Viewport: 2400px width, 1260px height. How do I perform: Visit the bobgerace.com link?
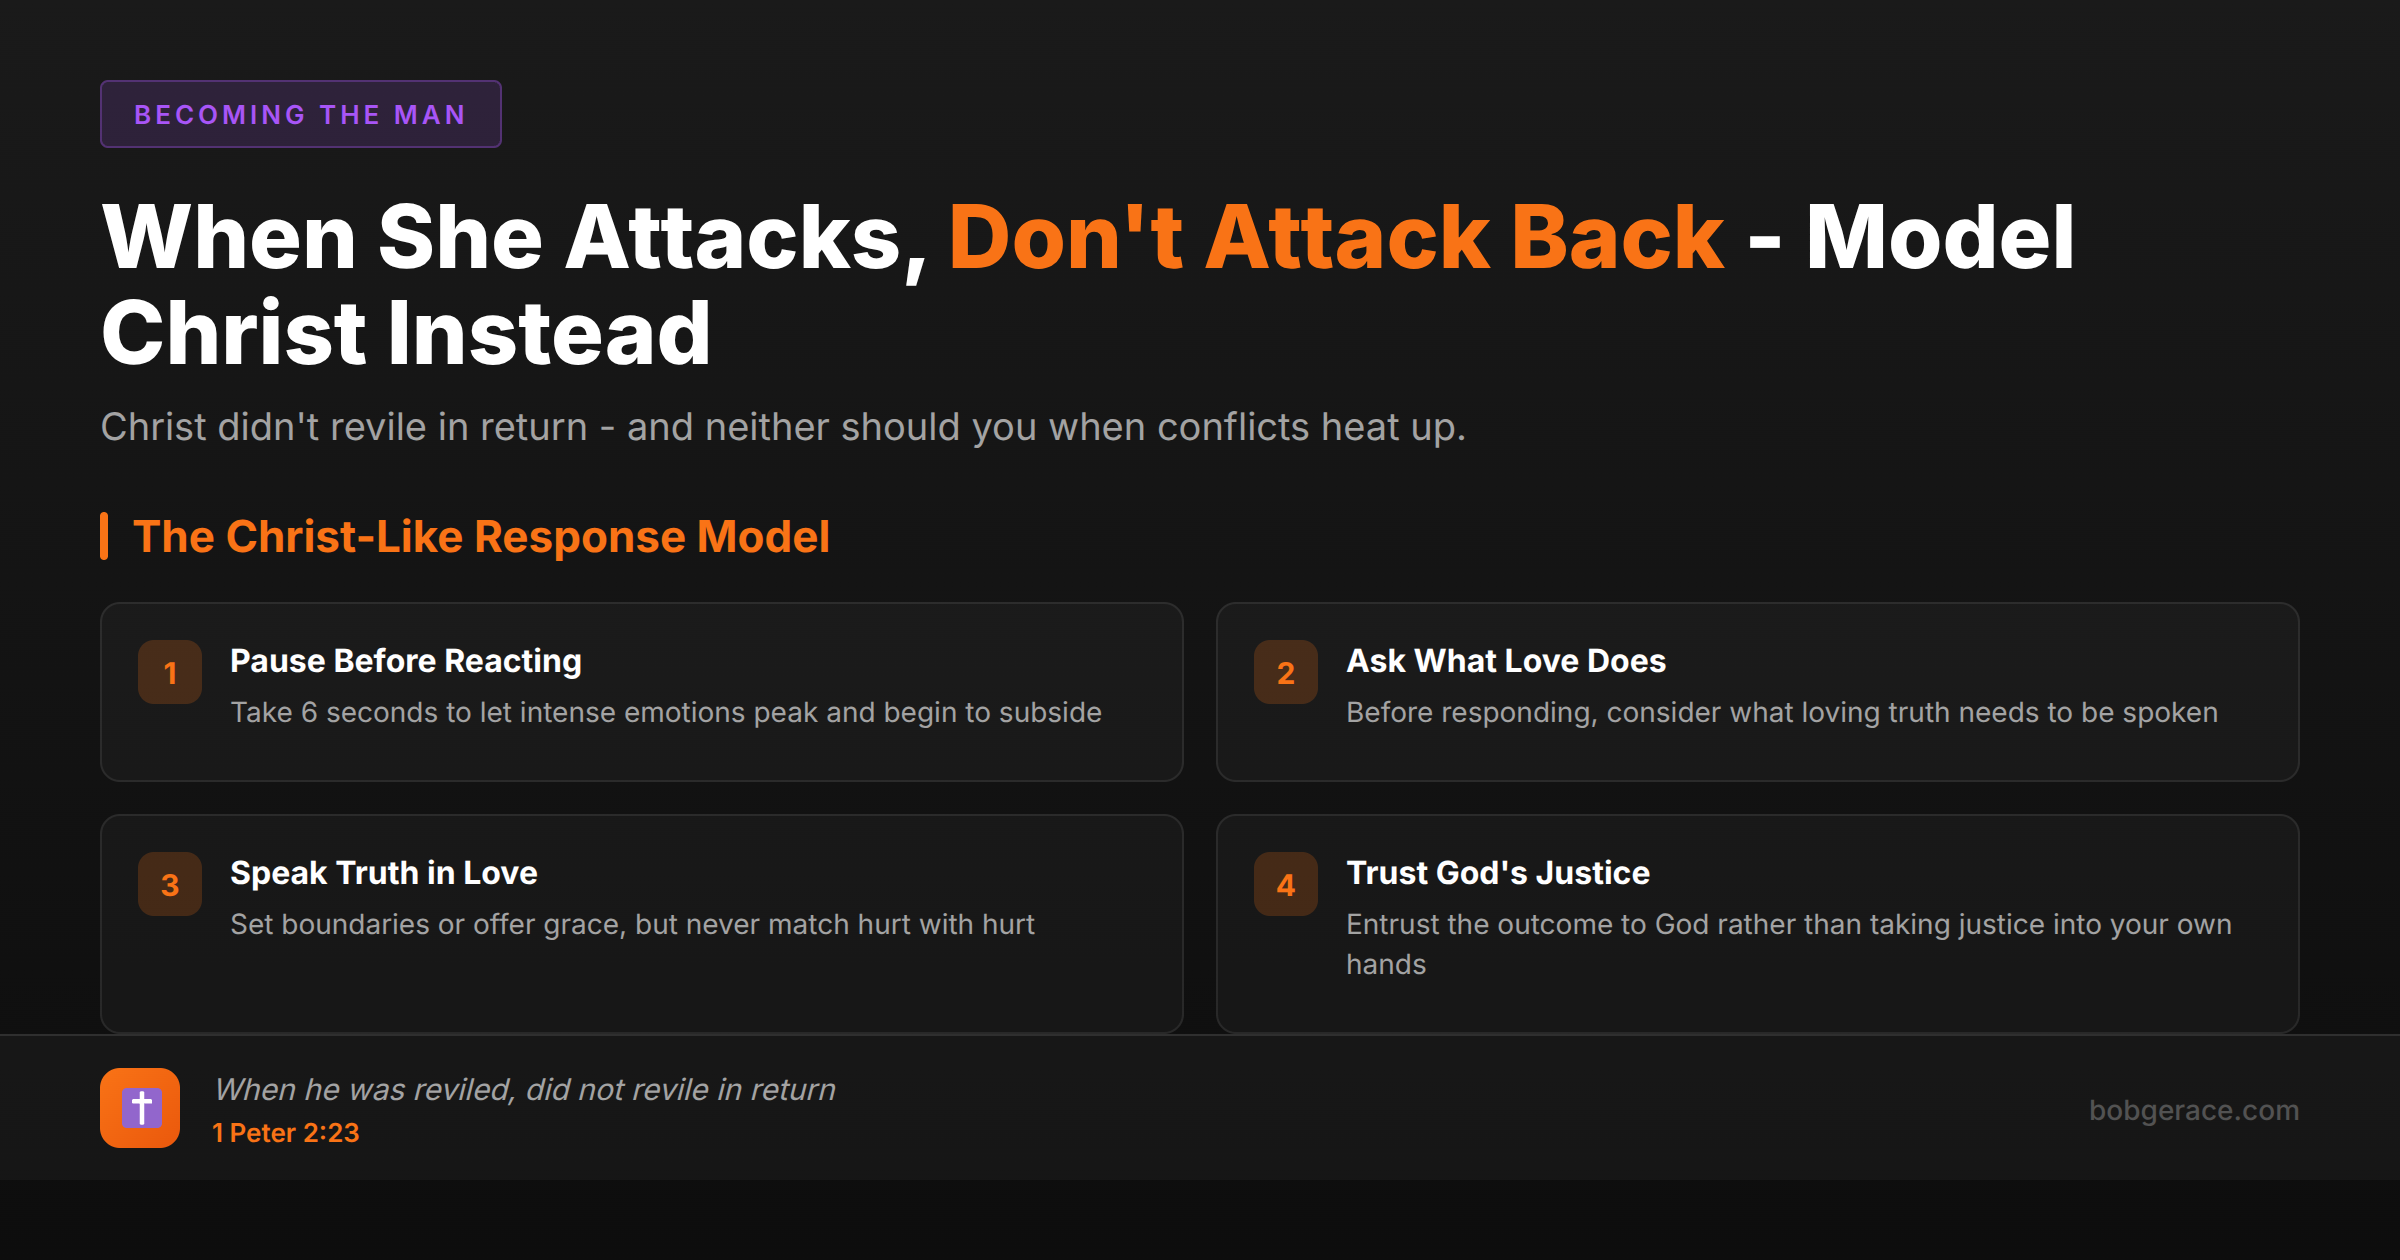(2197, 1110)
